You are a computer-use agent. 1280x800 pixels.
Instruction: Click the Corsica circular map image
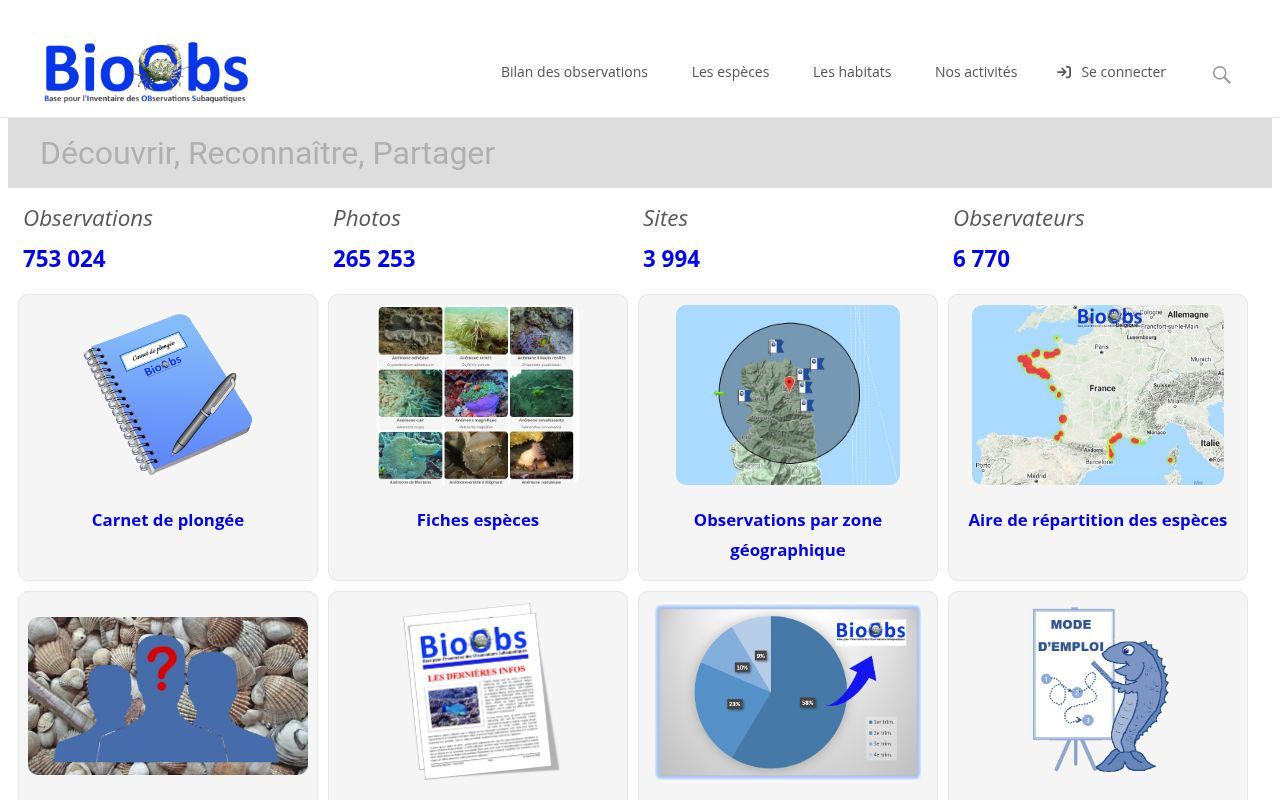pyautogui.click(x=788, y=395)
